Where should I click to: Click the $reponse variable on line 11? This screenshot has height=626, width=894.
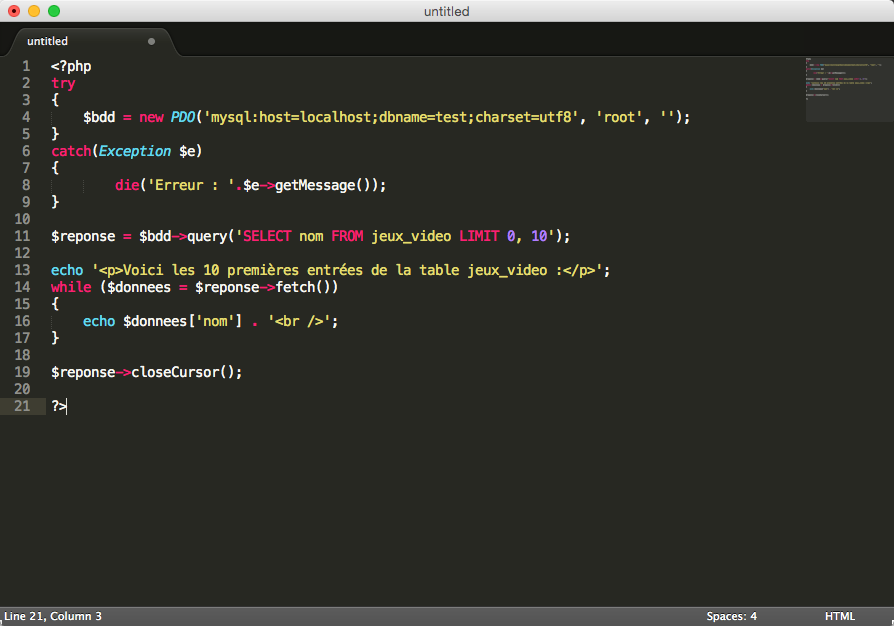point(83,236)
